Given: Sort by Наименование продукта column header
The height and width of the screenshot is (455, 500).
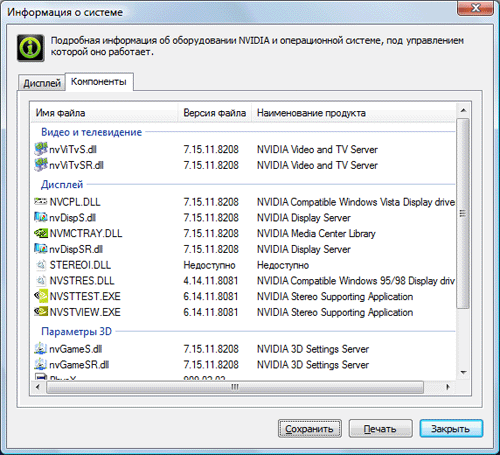Looking at the screenshot, I should [353, 113].
